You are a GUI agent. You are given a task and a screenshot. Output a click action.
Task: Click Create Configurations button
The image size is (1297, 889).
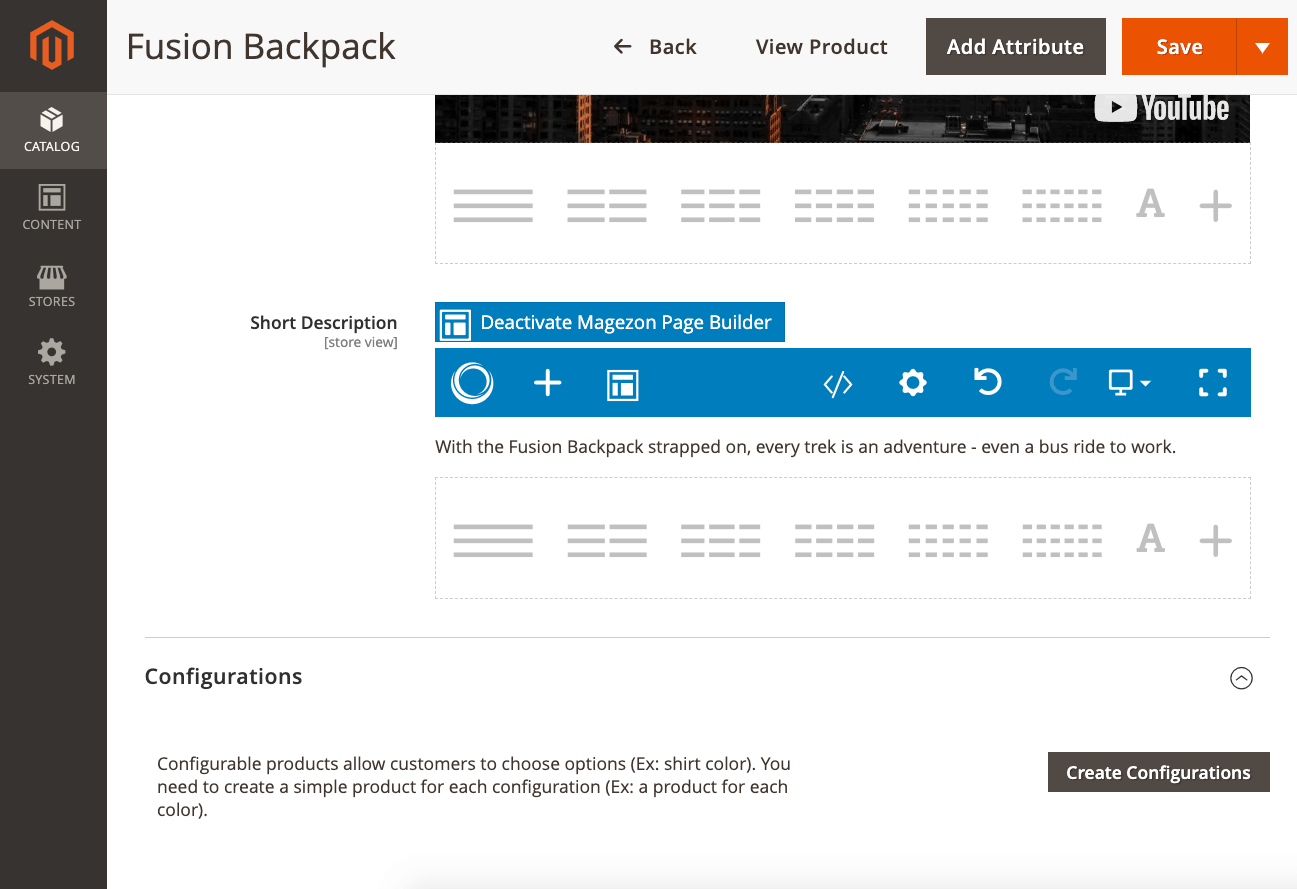[1158, 772]
